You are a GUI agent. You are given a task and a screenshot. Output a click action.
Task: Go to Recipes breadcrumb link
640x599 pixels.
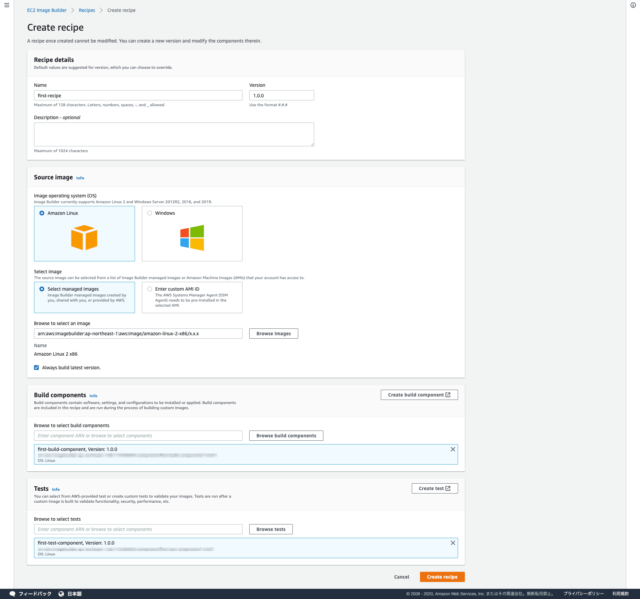point(87,10)
